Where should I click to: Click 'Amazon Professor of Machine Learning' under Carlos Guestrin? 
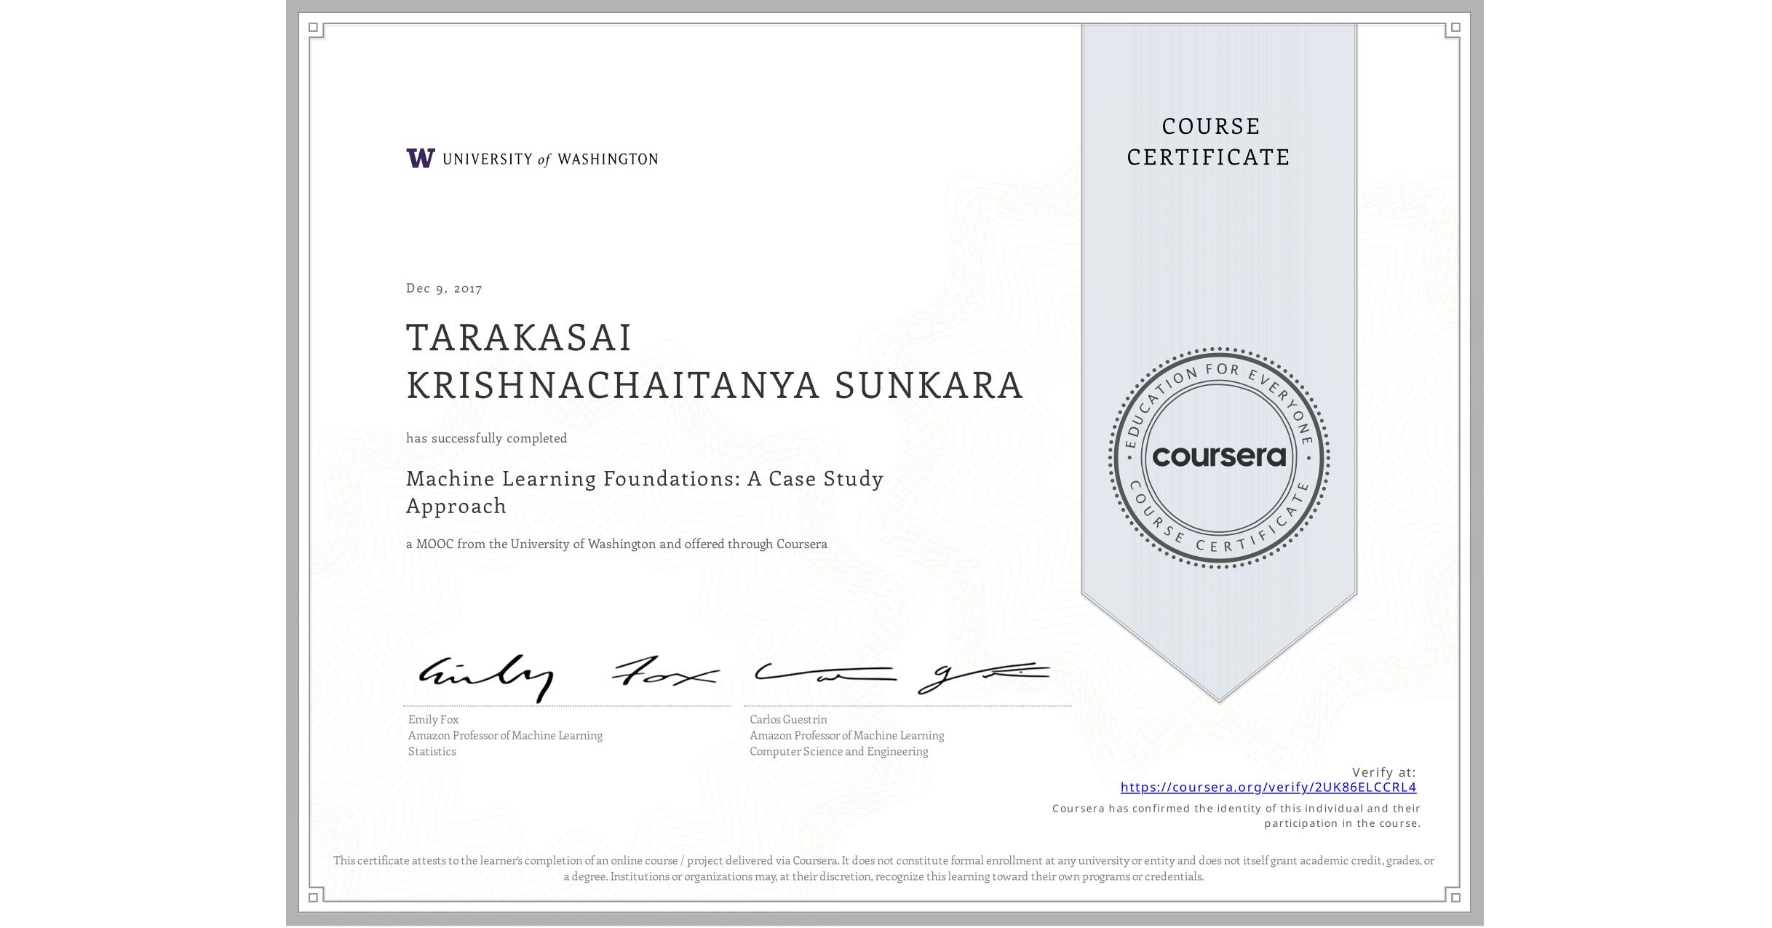pyautogui.click(x=846, y=735)
